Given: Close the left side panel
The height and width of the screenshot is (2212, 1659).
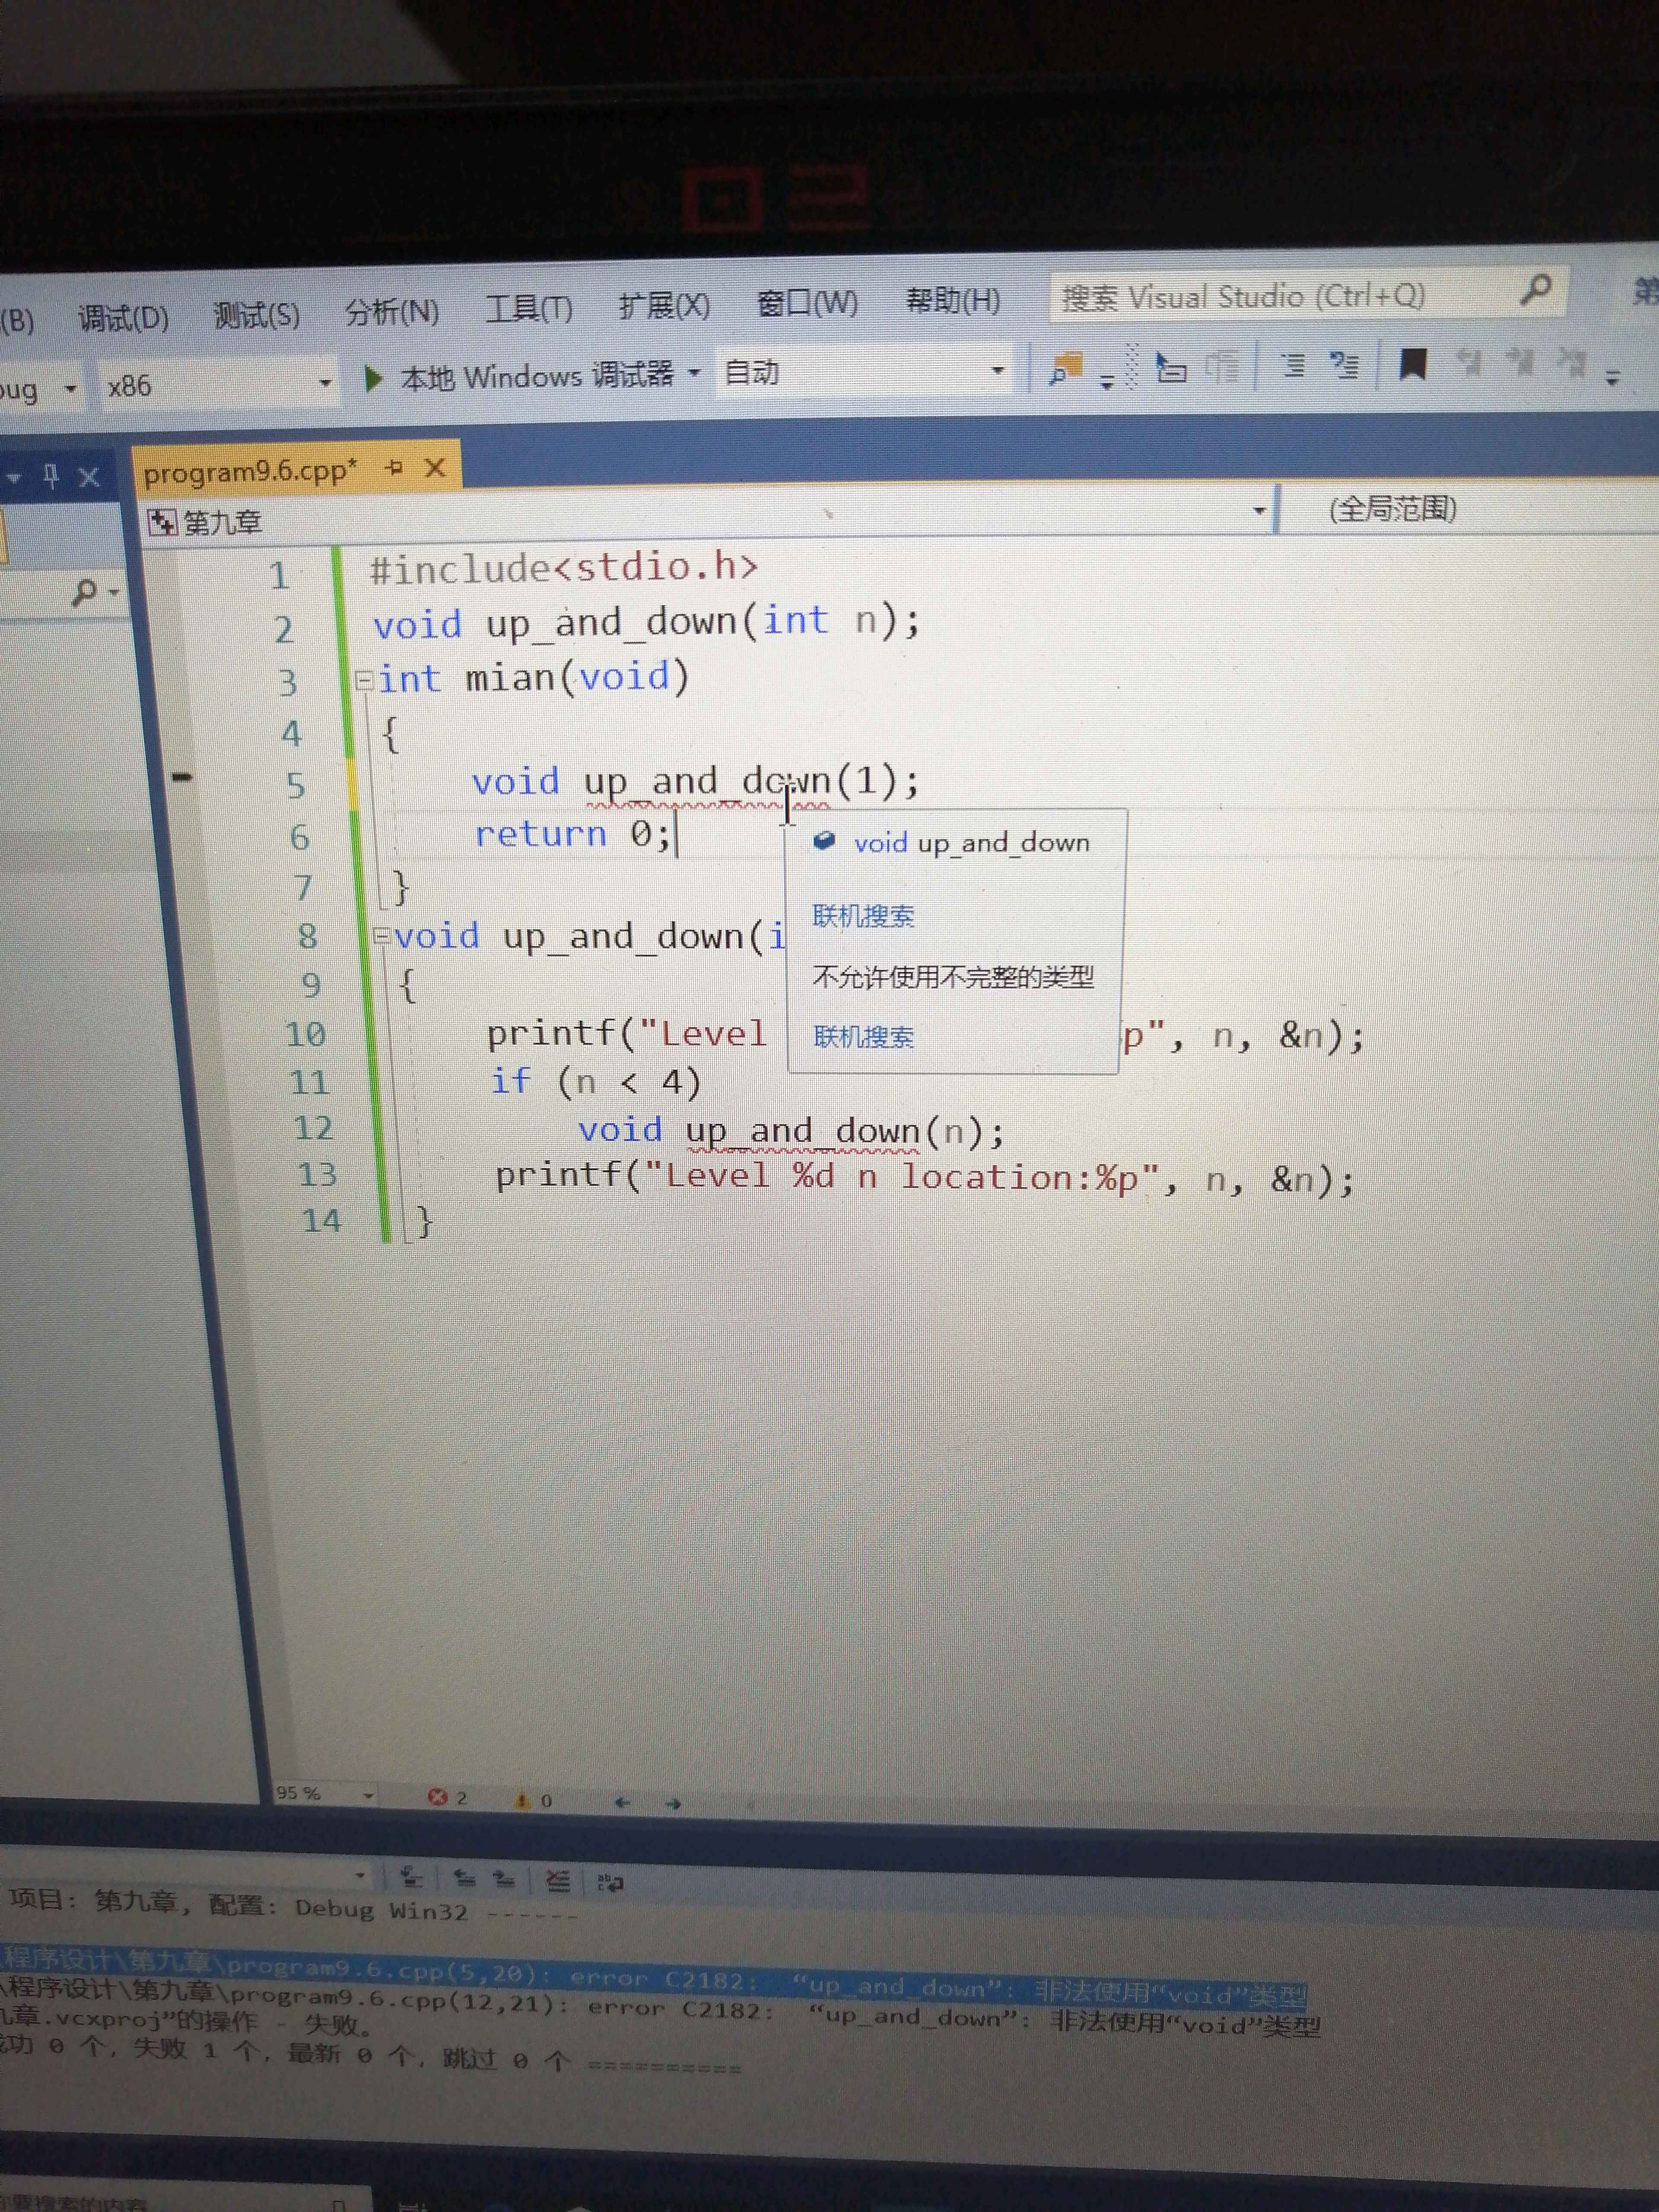Looking at the screenshot, I should pos(89,476).
